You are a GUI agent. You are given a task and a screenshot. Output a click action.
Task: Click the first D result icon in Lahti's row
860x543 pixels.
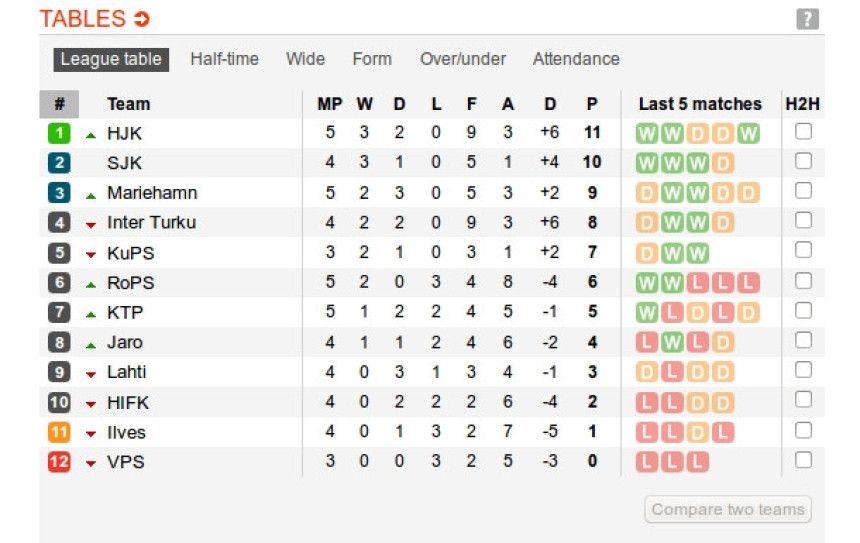click(647, 373)
